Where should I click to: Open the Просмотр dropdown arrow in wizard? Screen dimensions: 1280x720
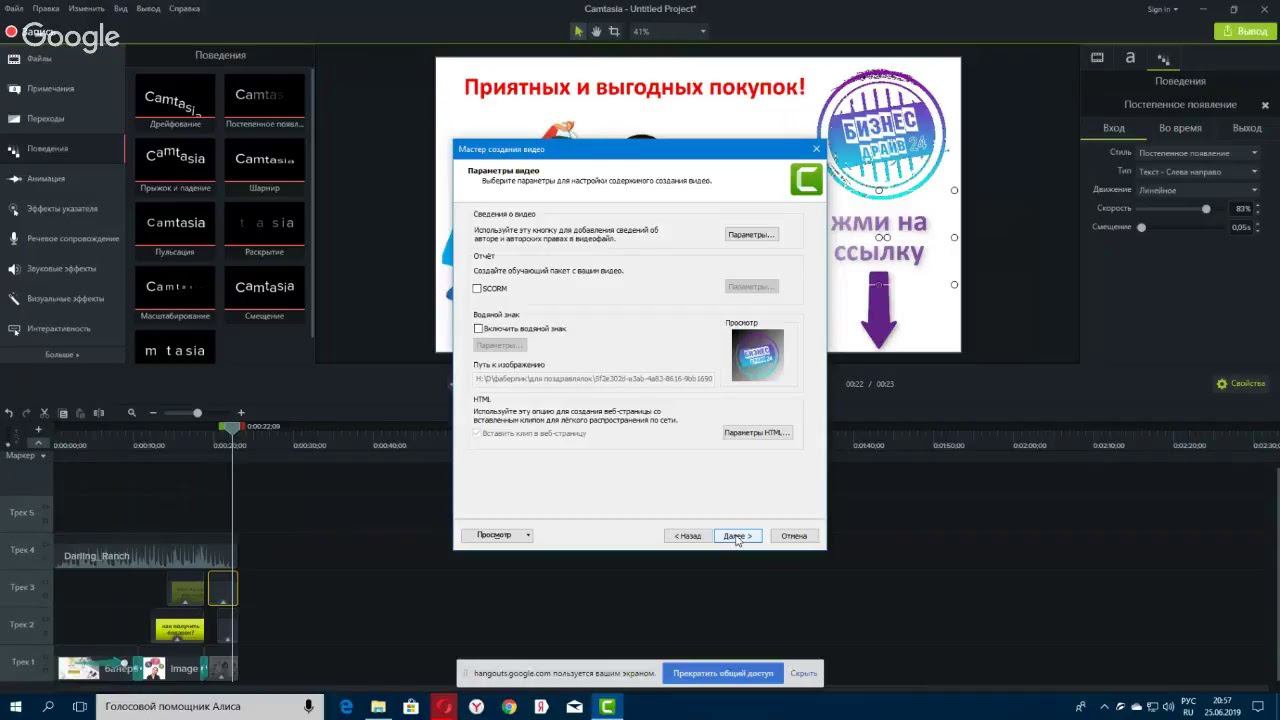tap(528, 535)
